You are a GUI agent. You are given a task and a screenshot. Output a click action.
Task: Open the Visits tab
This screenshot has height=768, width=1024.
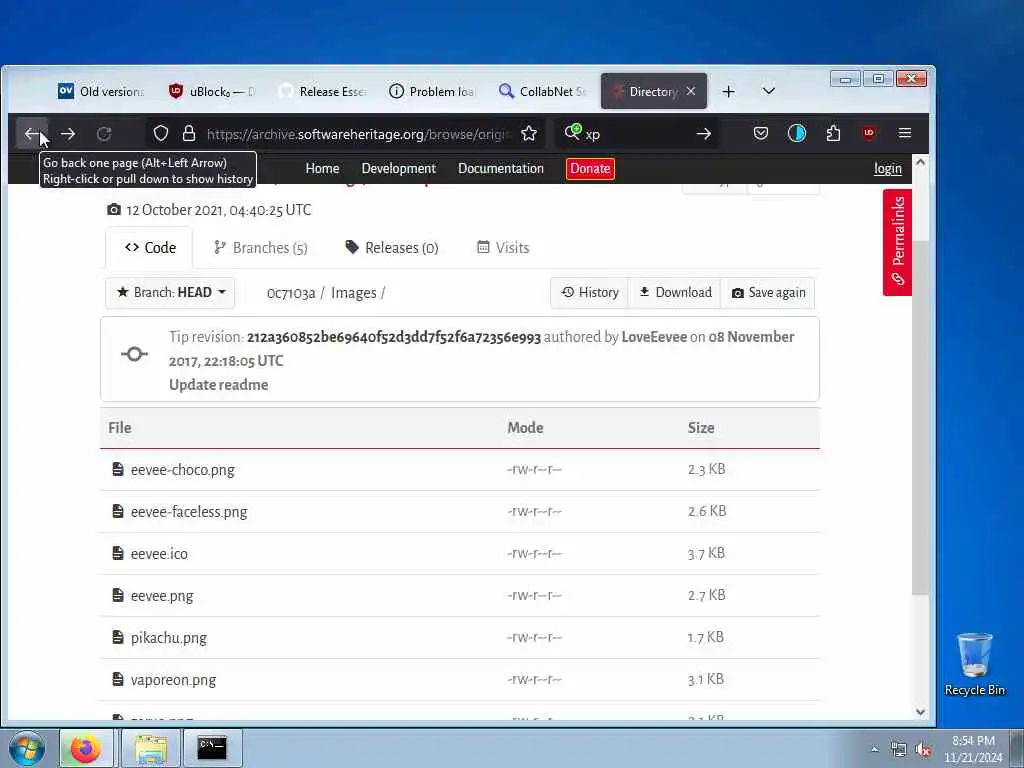click(x=503, y=248)
